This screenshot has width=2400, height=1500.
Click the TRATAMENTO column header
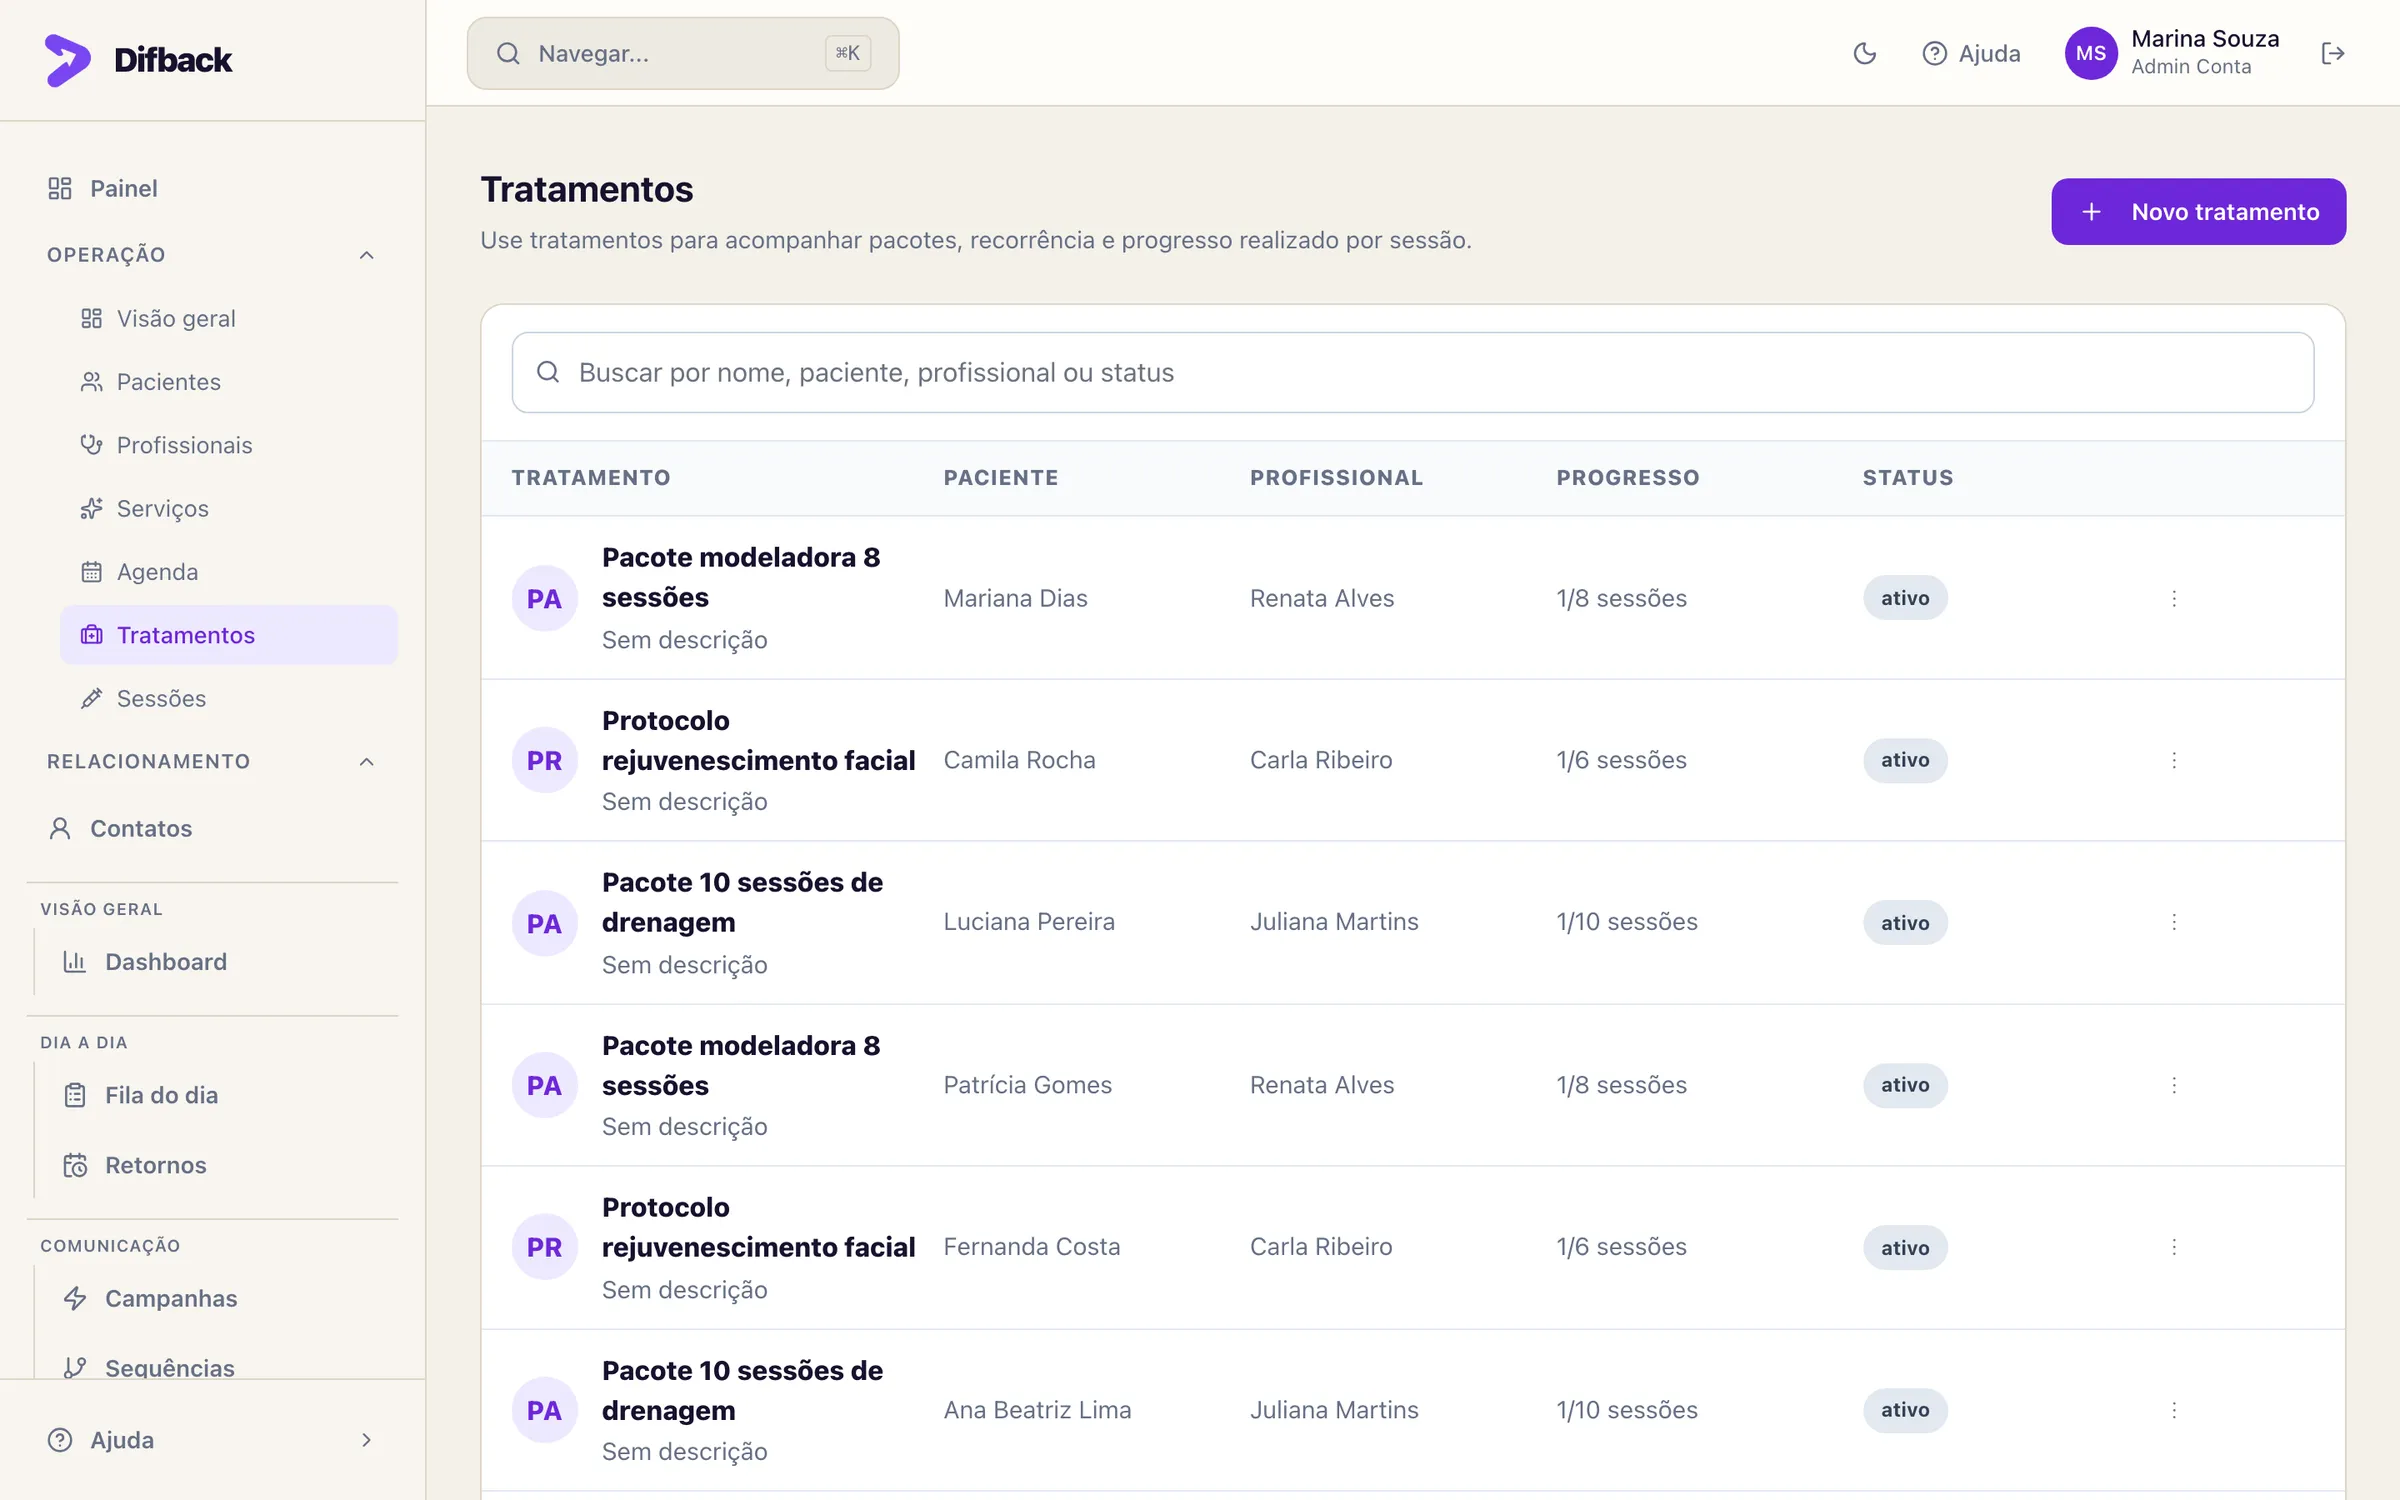591,478
